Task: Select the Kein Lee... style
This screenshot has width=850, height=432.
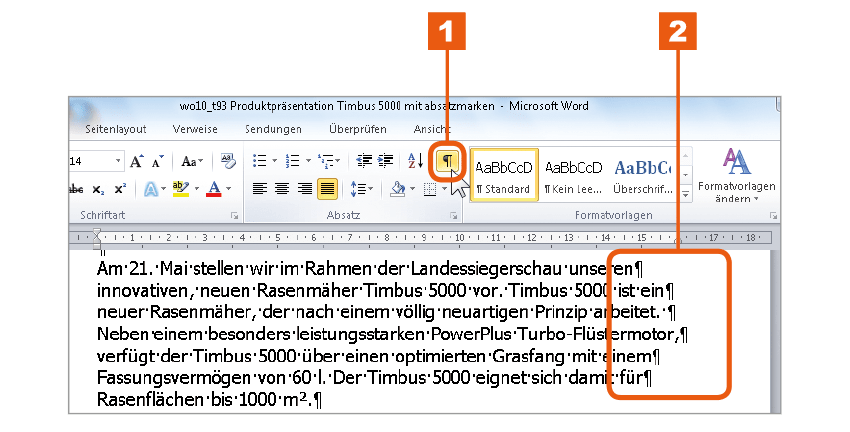Action: (574, 175)
